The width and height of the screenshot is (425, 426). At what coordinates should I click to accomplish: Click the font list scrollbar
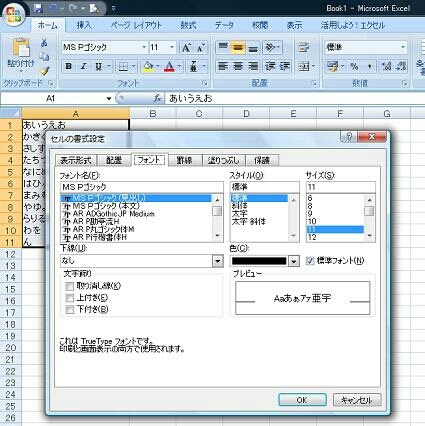[217, 218]
